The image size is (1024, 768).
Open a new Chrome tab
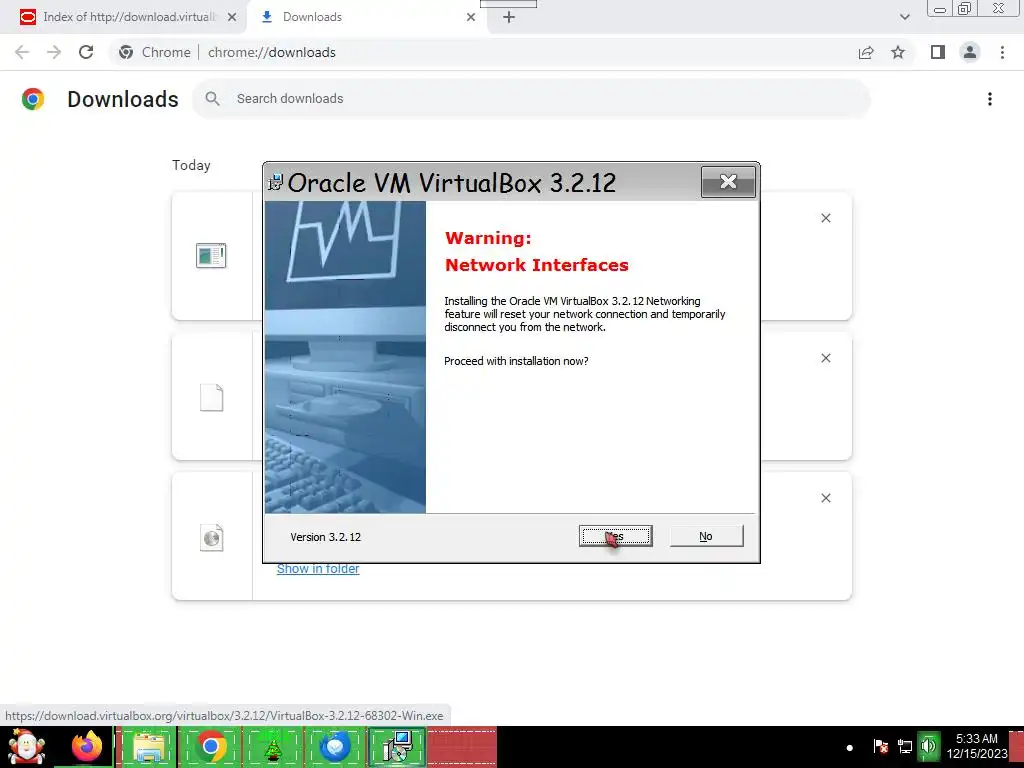pyautogui.click(x=509, y=17)
